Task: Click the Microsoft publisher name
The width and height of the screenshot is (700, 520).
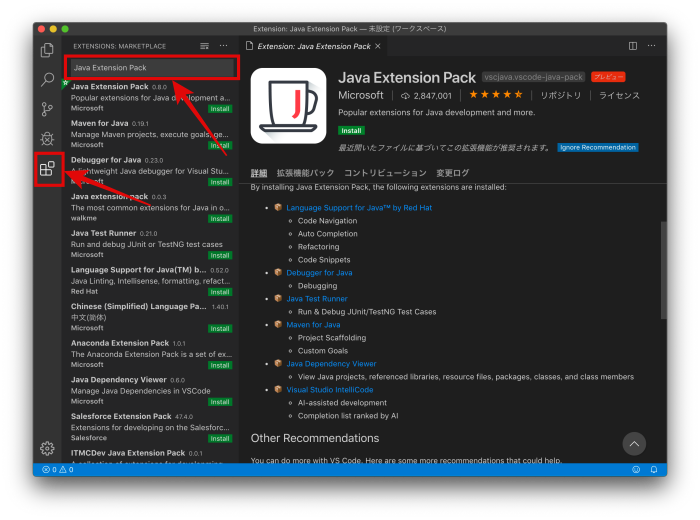Action: pos(360,95)
